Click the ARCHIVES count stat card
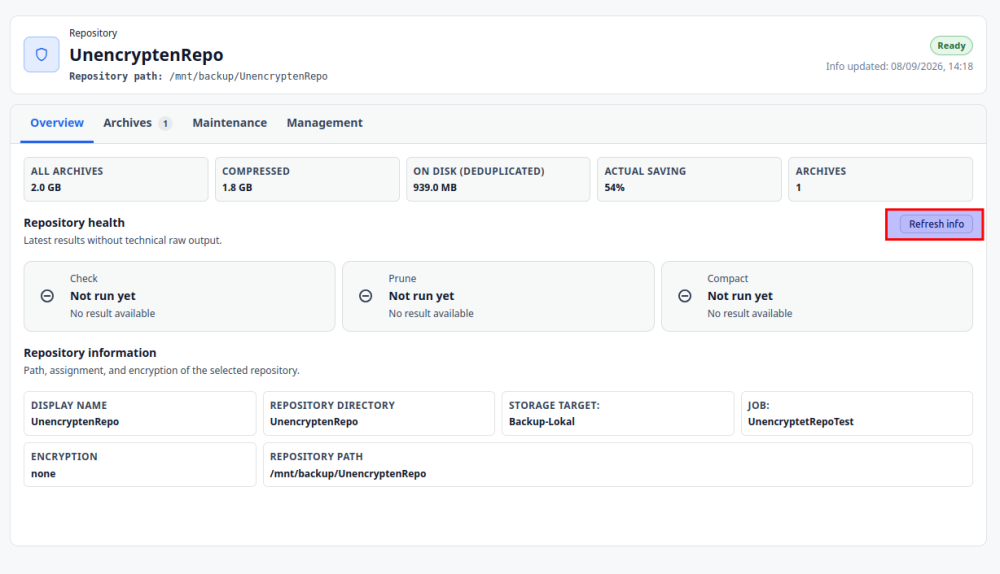The height and width of the screenshot is (574, 1000). point(881,179)
